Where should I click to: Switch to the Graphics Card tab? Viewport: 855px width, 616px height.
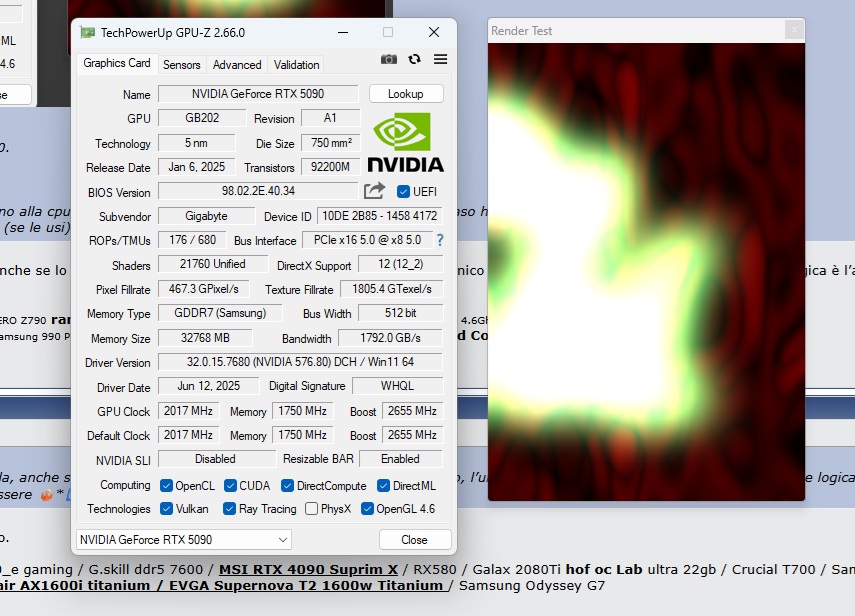[117, 63]
